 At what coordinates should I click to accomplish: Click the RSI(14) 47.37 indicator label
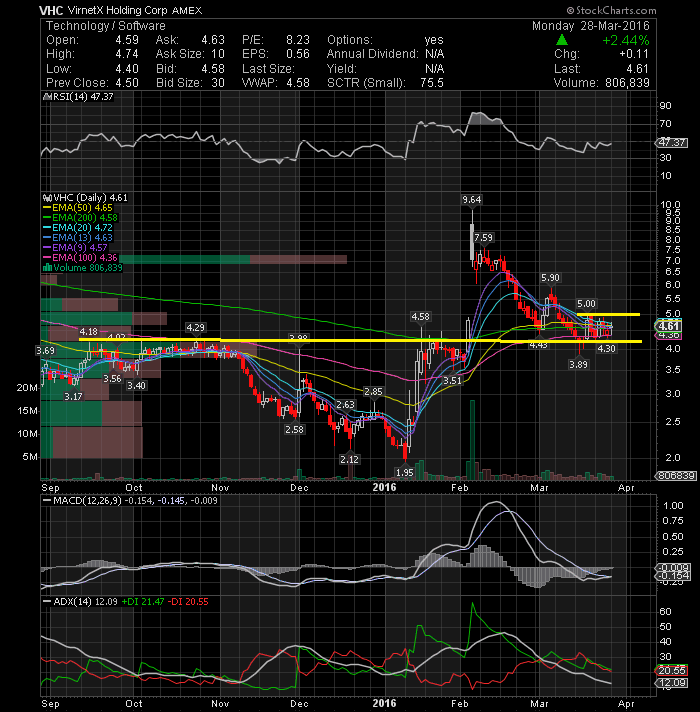[79, 97]
